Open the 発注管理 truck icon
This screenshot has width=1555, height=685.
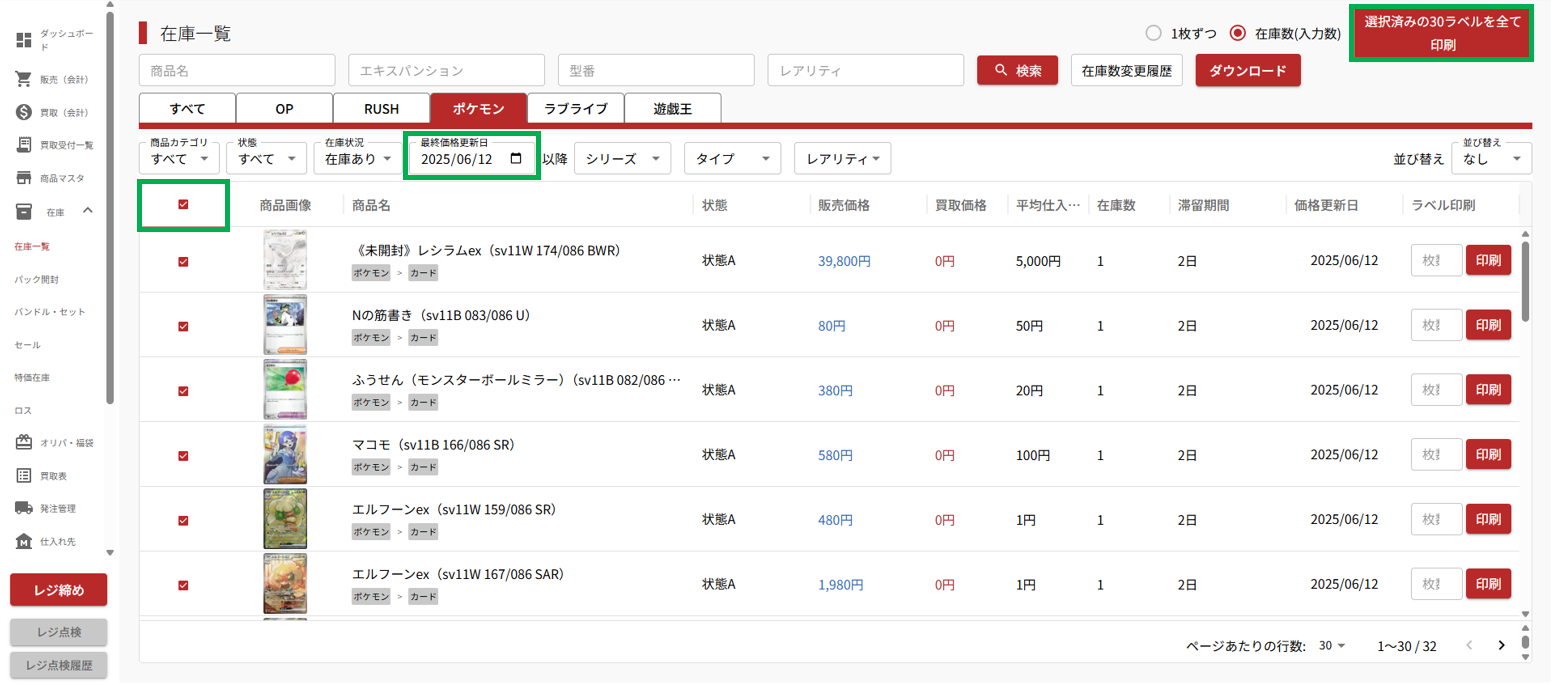(24, 508)
